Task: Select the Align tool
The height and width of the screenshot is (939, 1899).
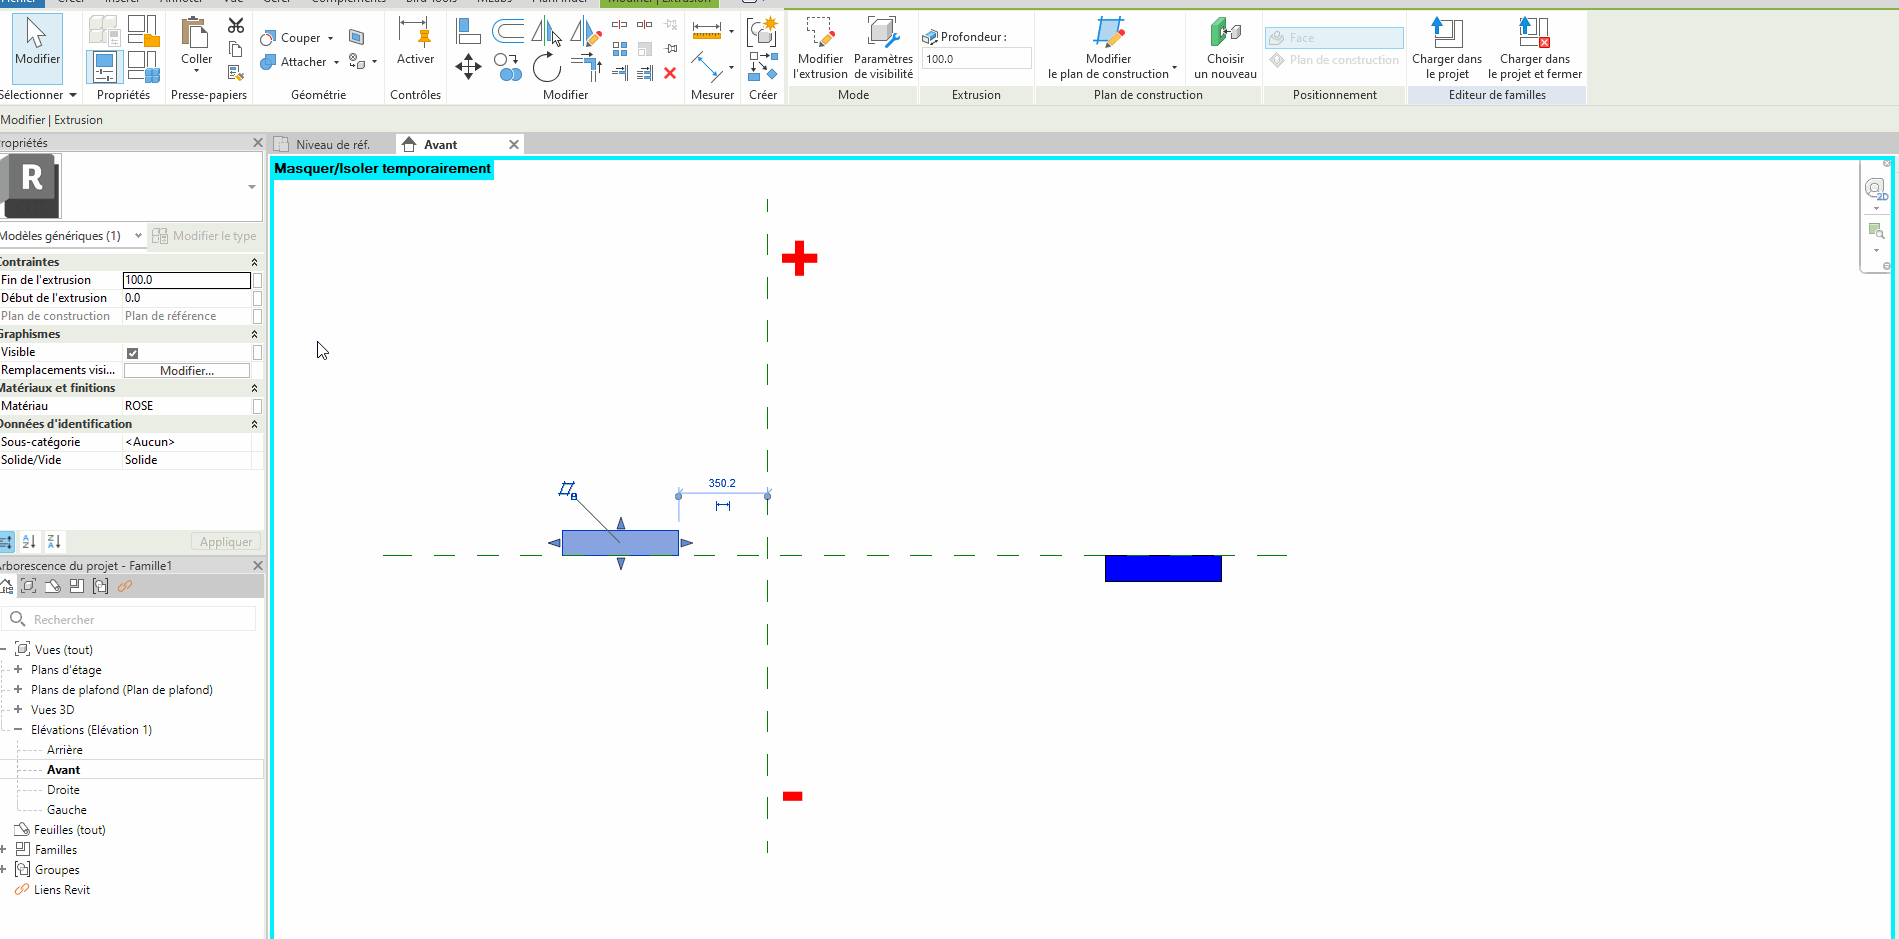Action: (467, 31)
